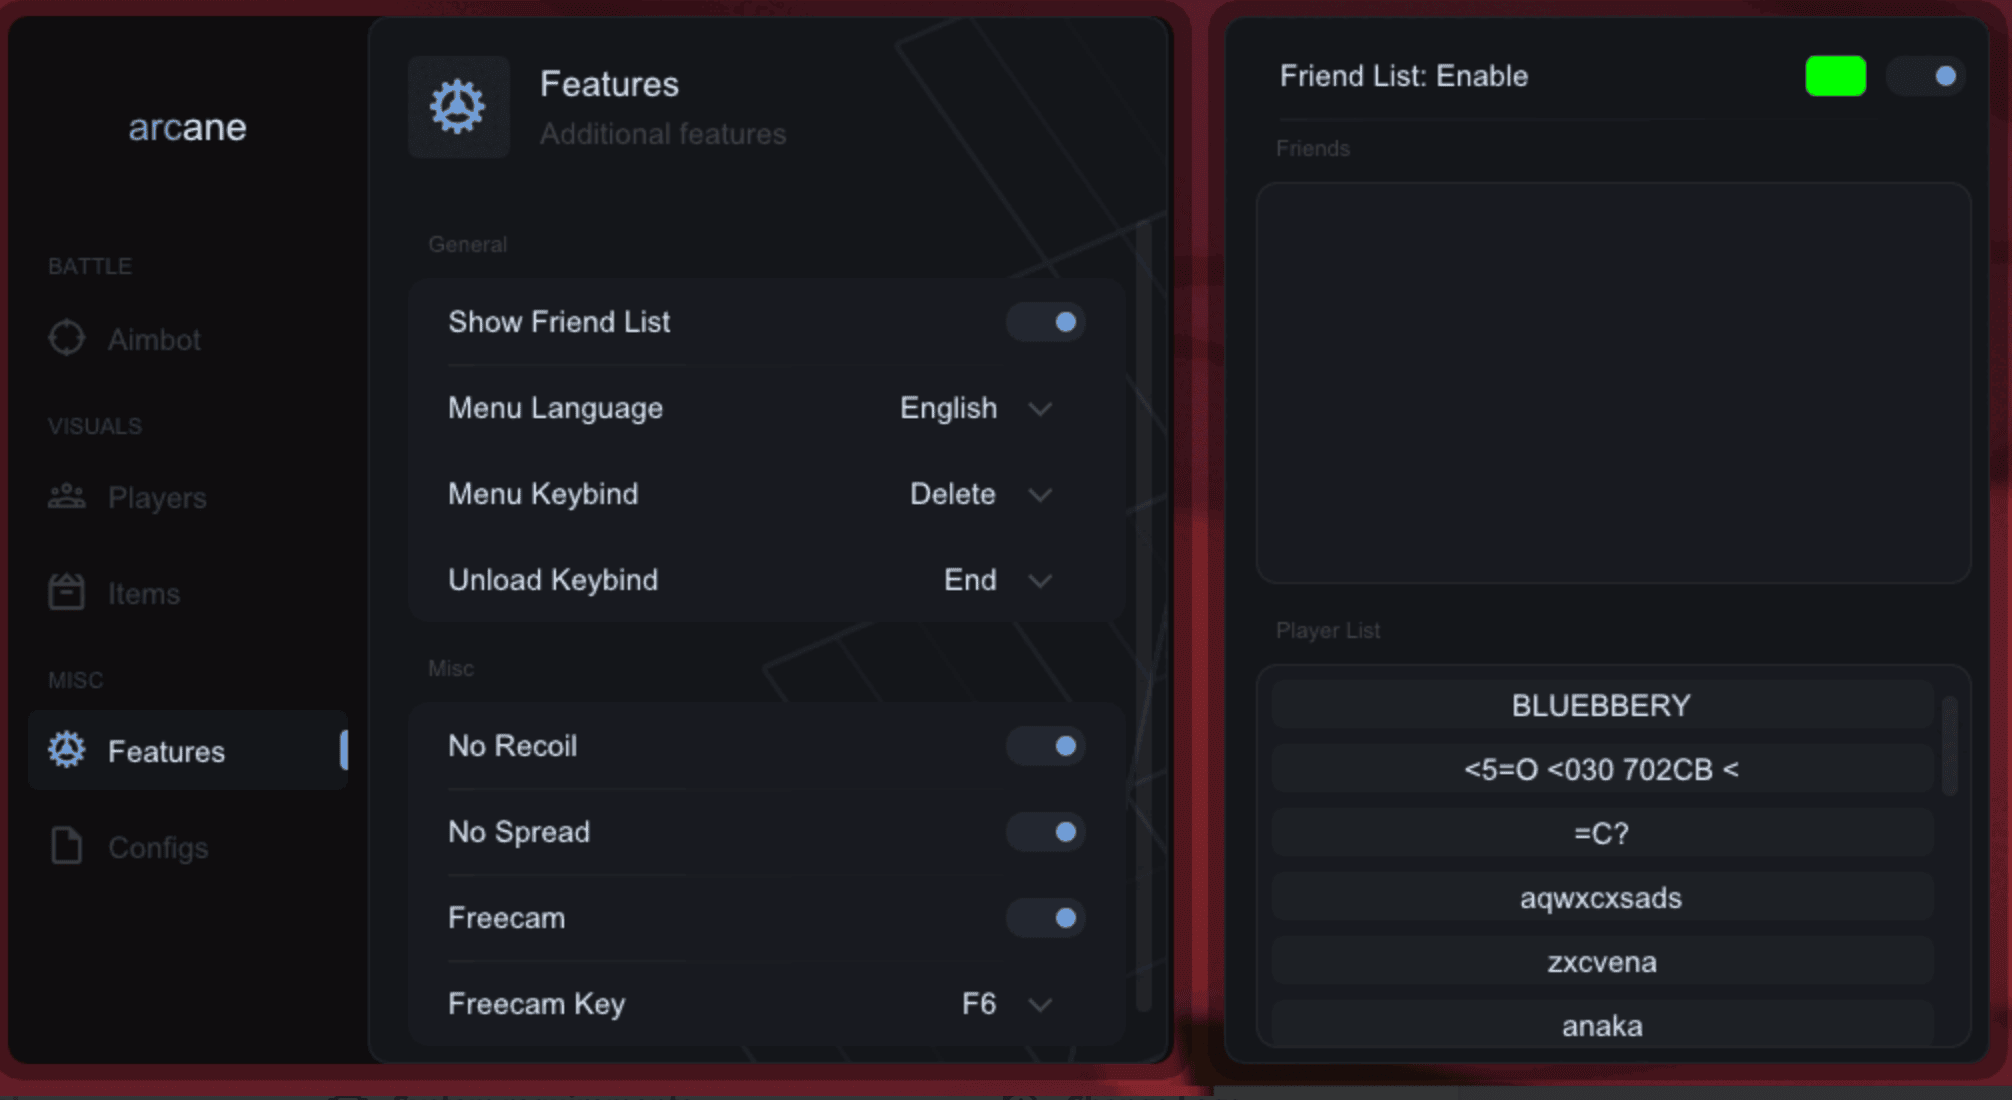Disable the No Recoil switch
This screenshot has width=2012, height=1100.
click(1045, 746)
